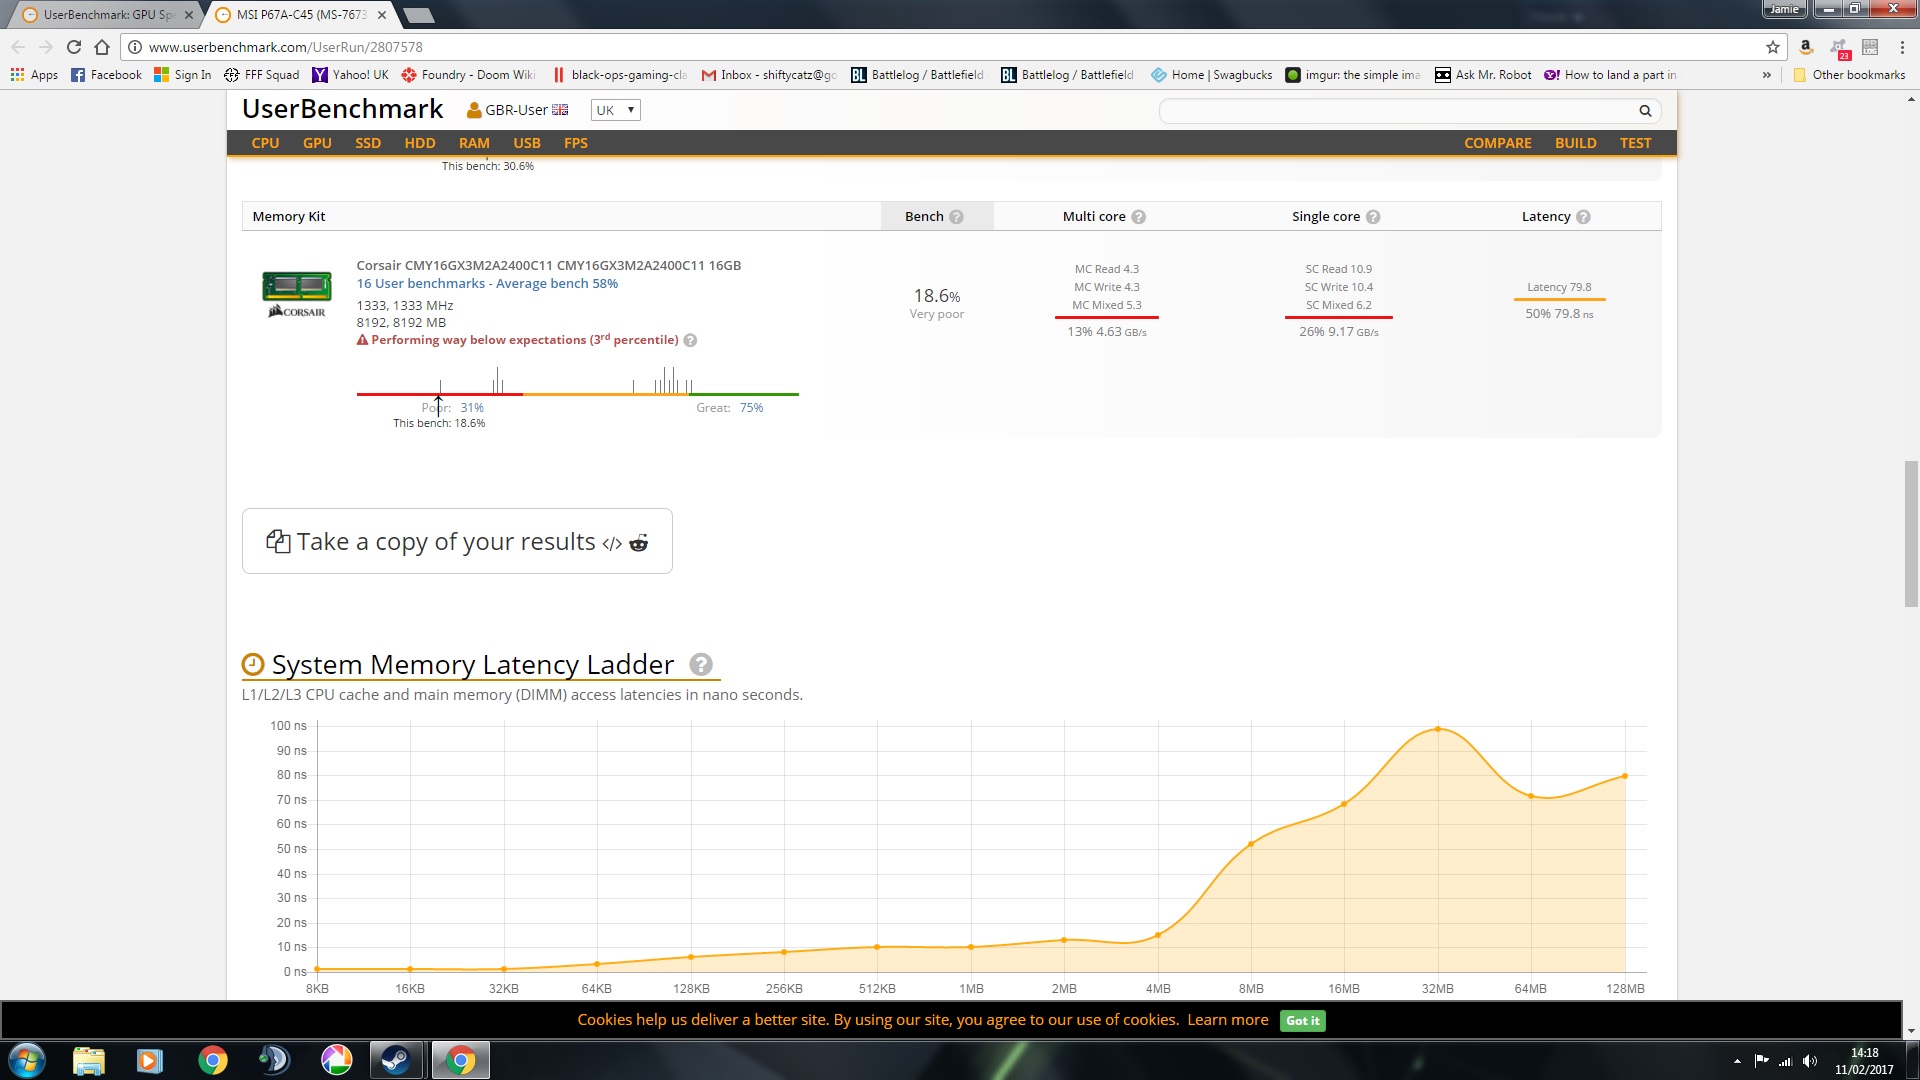The width and height of the screenshot is (1920, 1080).
Task: Accept cookies with Got it button
Action: [x=1302, y=1020]
